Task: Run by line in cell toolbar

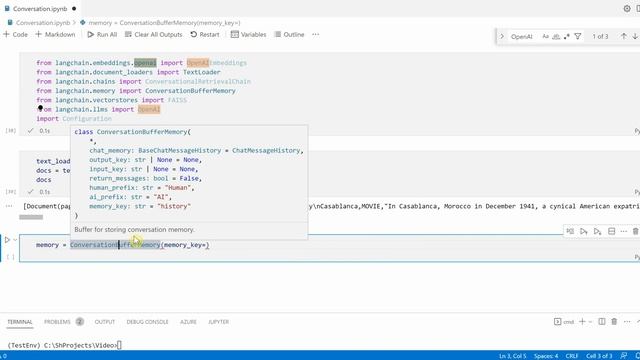Action: pyautogui.click(x=570, y=231)
